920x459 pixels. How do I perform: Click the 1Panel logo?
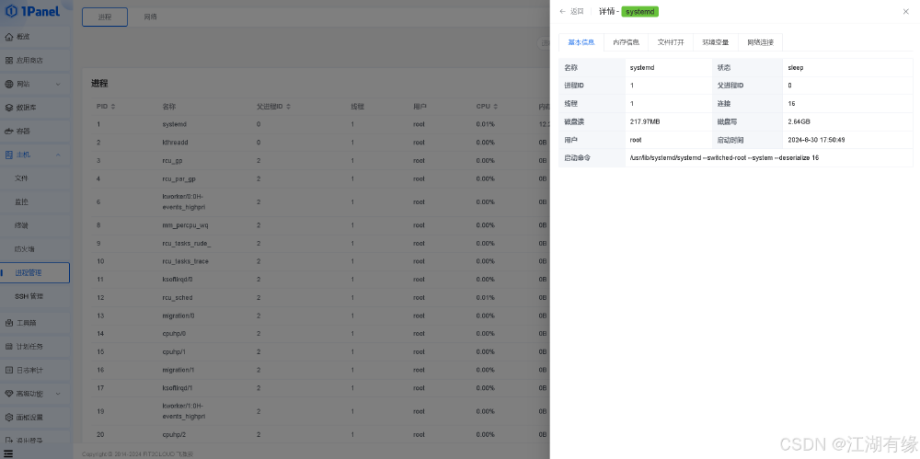click(x=32, y=11)
